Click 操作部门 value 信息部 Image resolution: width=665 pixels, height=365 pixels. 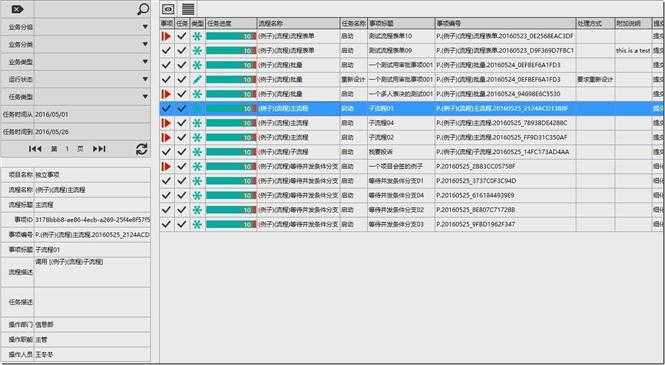92,325
